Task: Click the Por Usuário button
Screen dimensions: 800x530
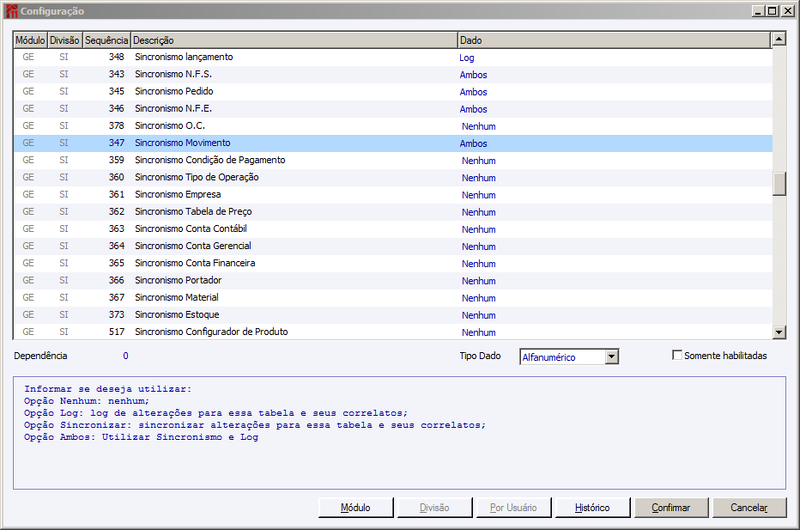Action: click(x=513, y=508)
